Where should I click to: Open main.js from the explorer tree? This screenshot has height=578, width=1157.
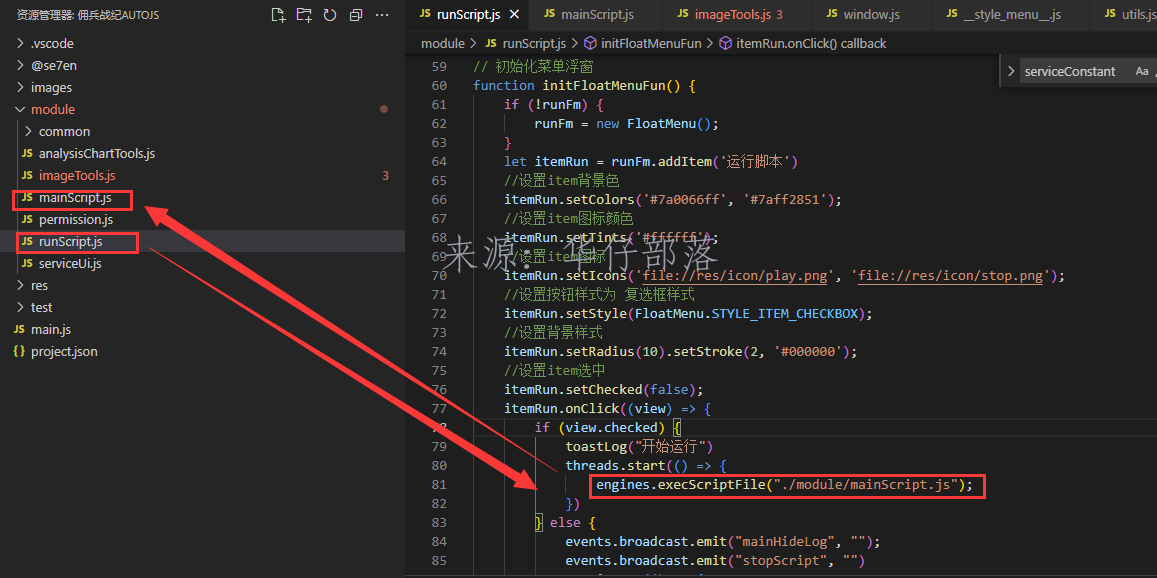pyautogui.click(x=202, y=329)
